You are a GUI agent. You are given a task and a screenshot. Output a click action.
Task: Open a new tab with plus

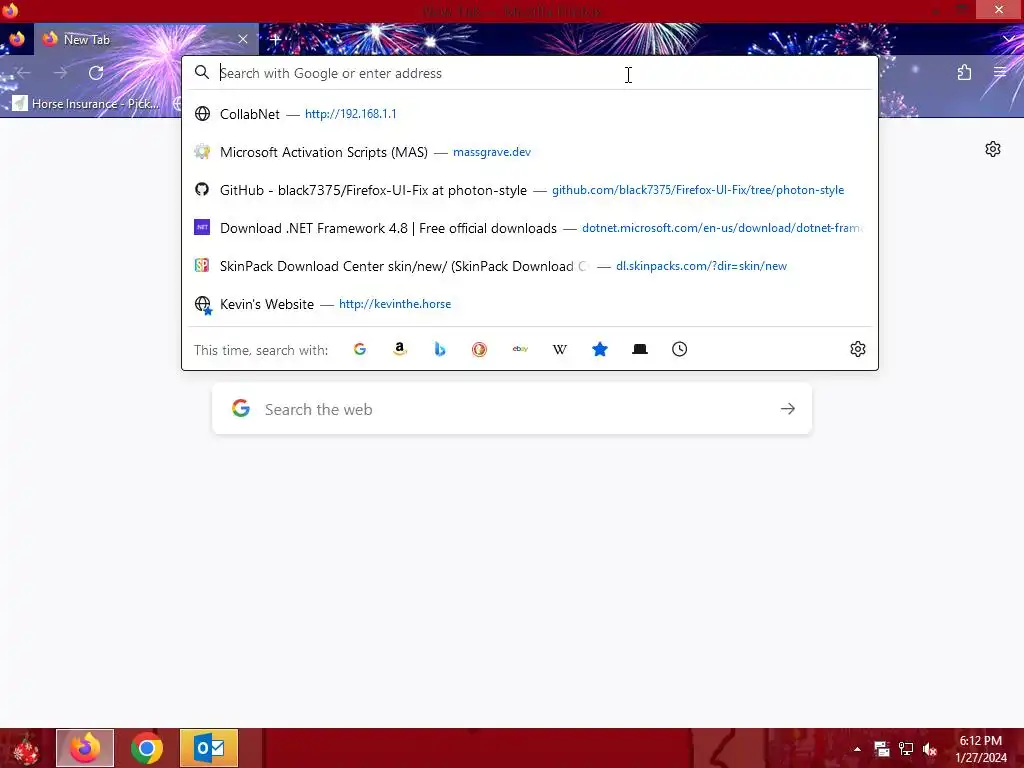point(275,39)
